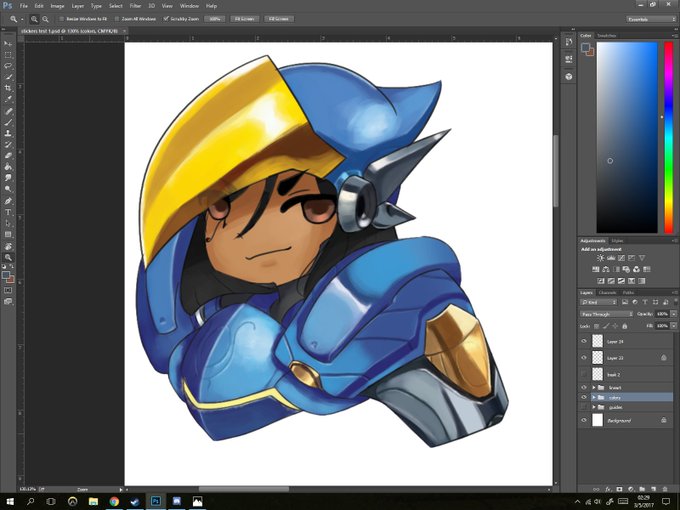Viewport: 680px width, 510px height.
Task: Show the hidden bottom layer group
Action: [584, 407]
